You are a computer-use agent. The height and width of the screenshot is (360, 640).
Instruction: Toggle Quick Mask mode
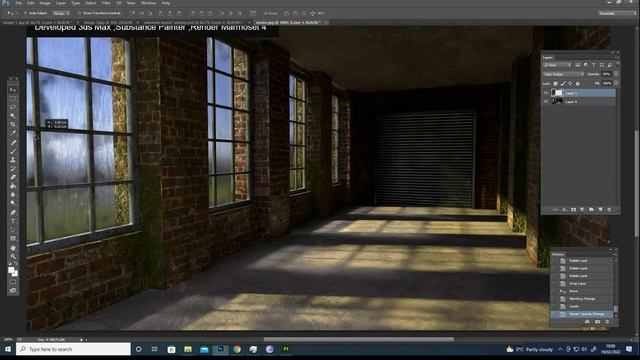coord(13,282)
